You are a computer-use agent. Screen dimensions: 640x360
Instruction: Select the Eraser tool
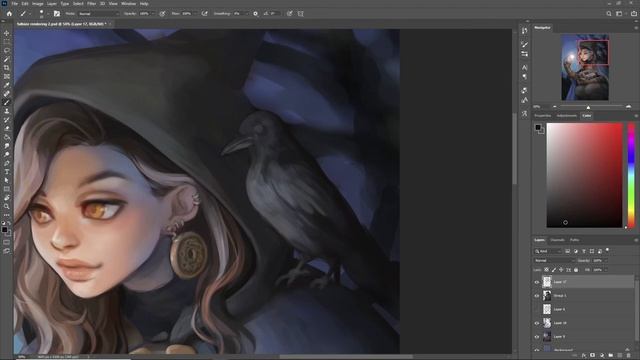click(7, 128)
